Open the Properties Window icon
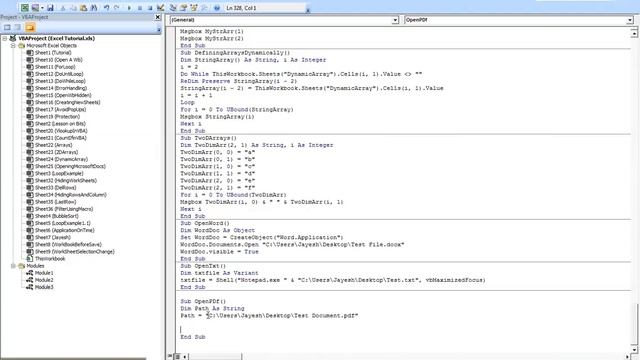Image resolution: width=640 pixels, height=360 pixels. click(184, 8)
